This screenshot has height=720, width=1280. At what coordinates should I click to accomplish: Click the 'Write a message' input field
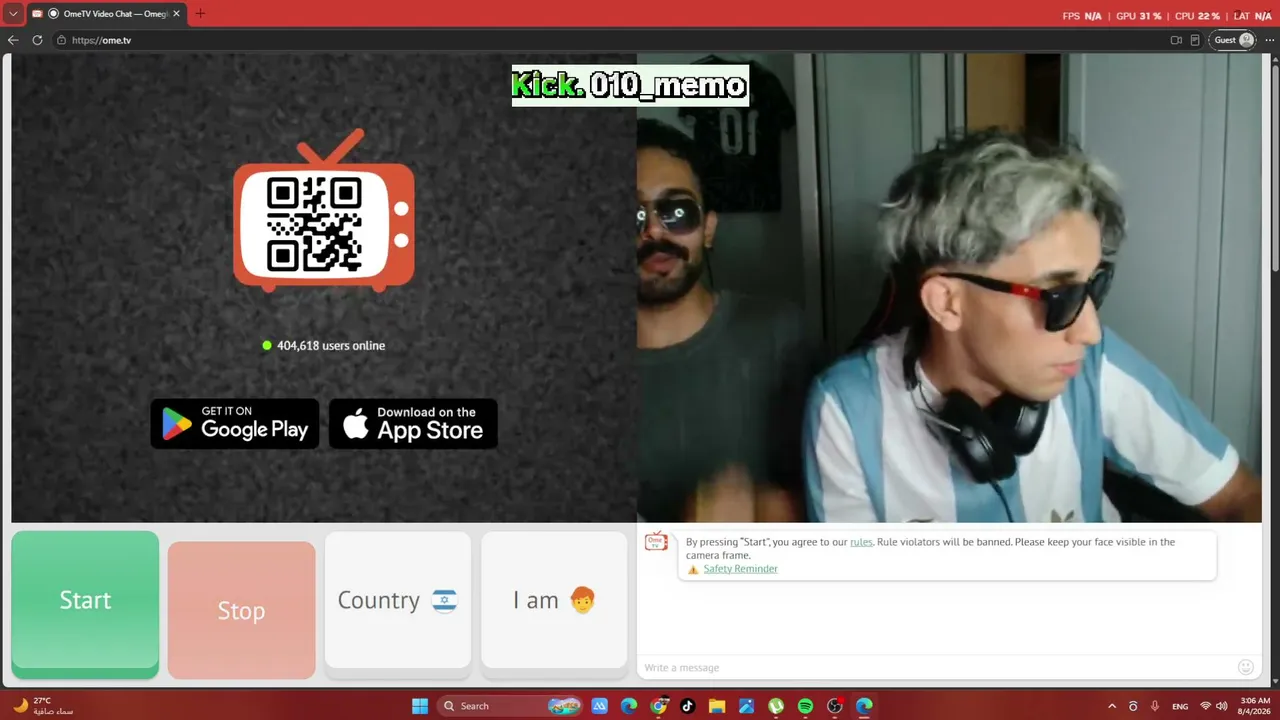(935, 667)
